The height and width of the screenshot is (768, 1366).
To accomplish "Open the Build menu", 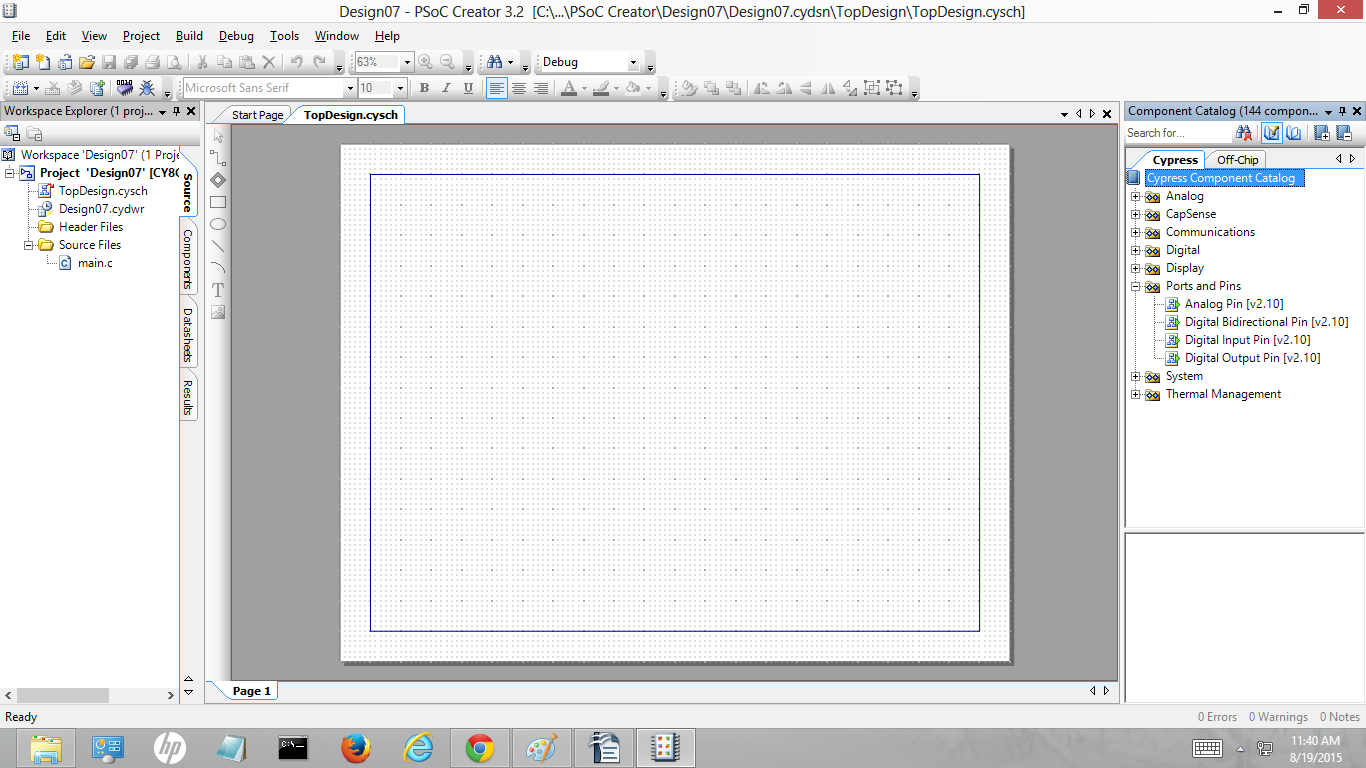I will coord(189,36).
